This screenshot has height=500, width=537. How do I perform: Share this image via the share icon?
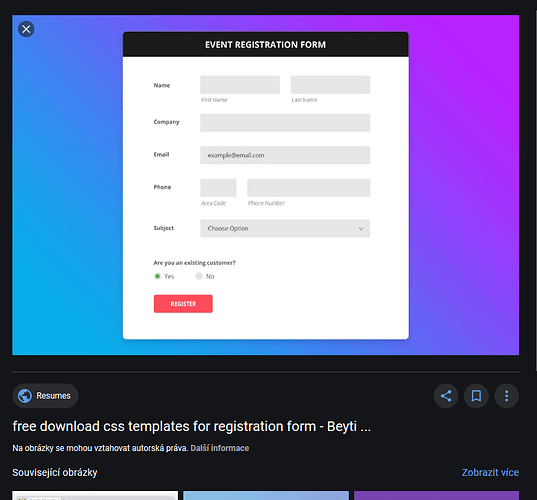pyautogui.click(x=446, y=396)
